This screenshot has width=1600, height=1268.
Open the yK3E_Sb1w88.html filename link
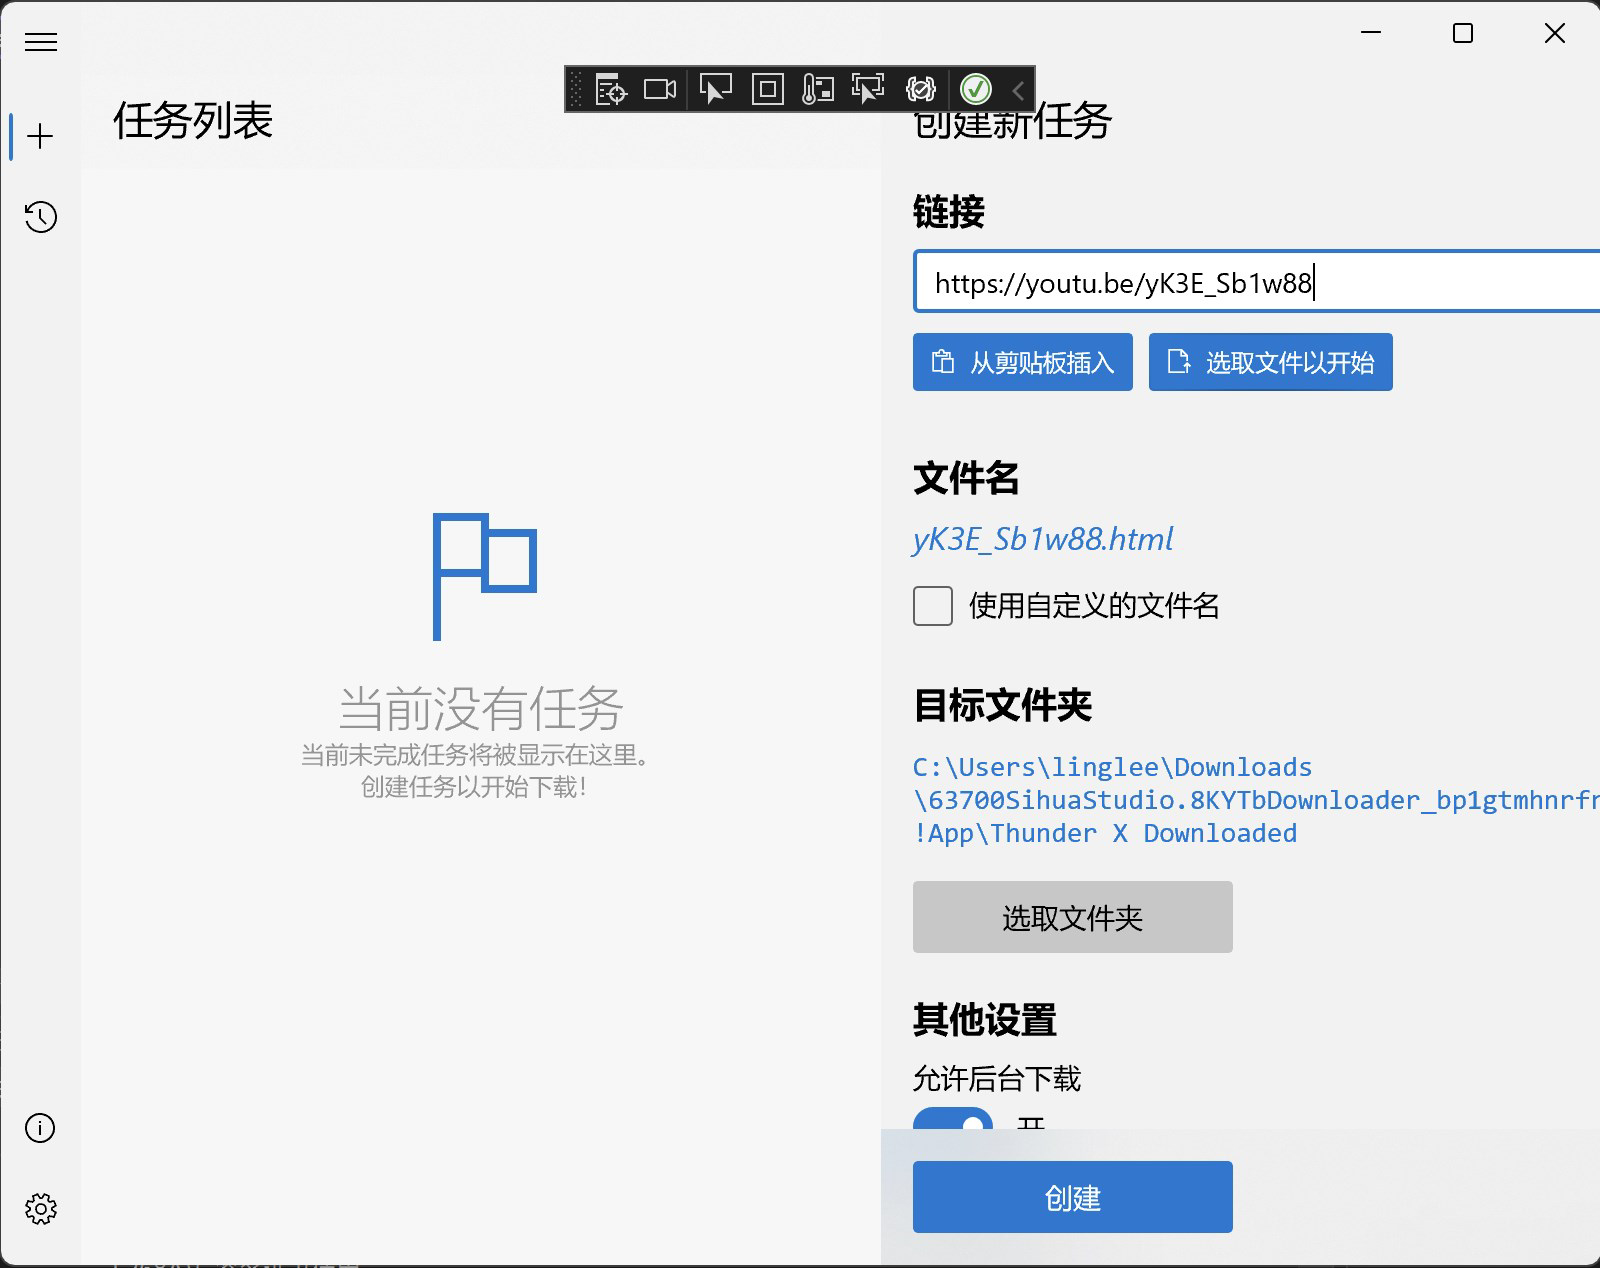[1043, 539]
